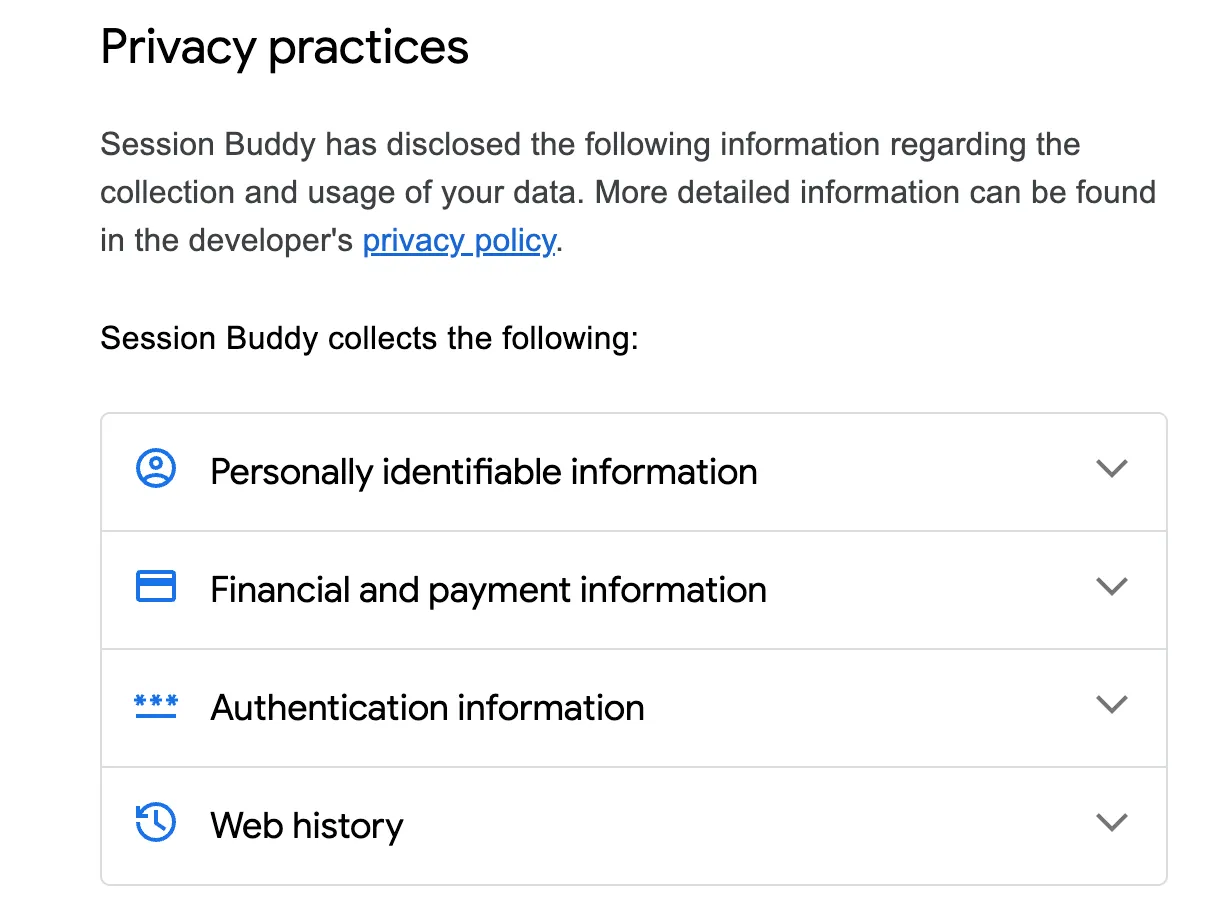This screenshot has width=1230, height=898.
Task: Click the Privacy practices heading
Action: click(x=283, y=46)
